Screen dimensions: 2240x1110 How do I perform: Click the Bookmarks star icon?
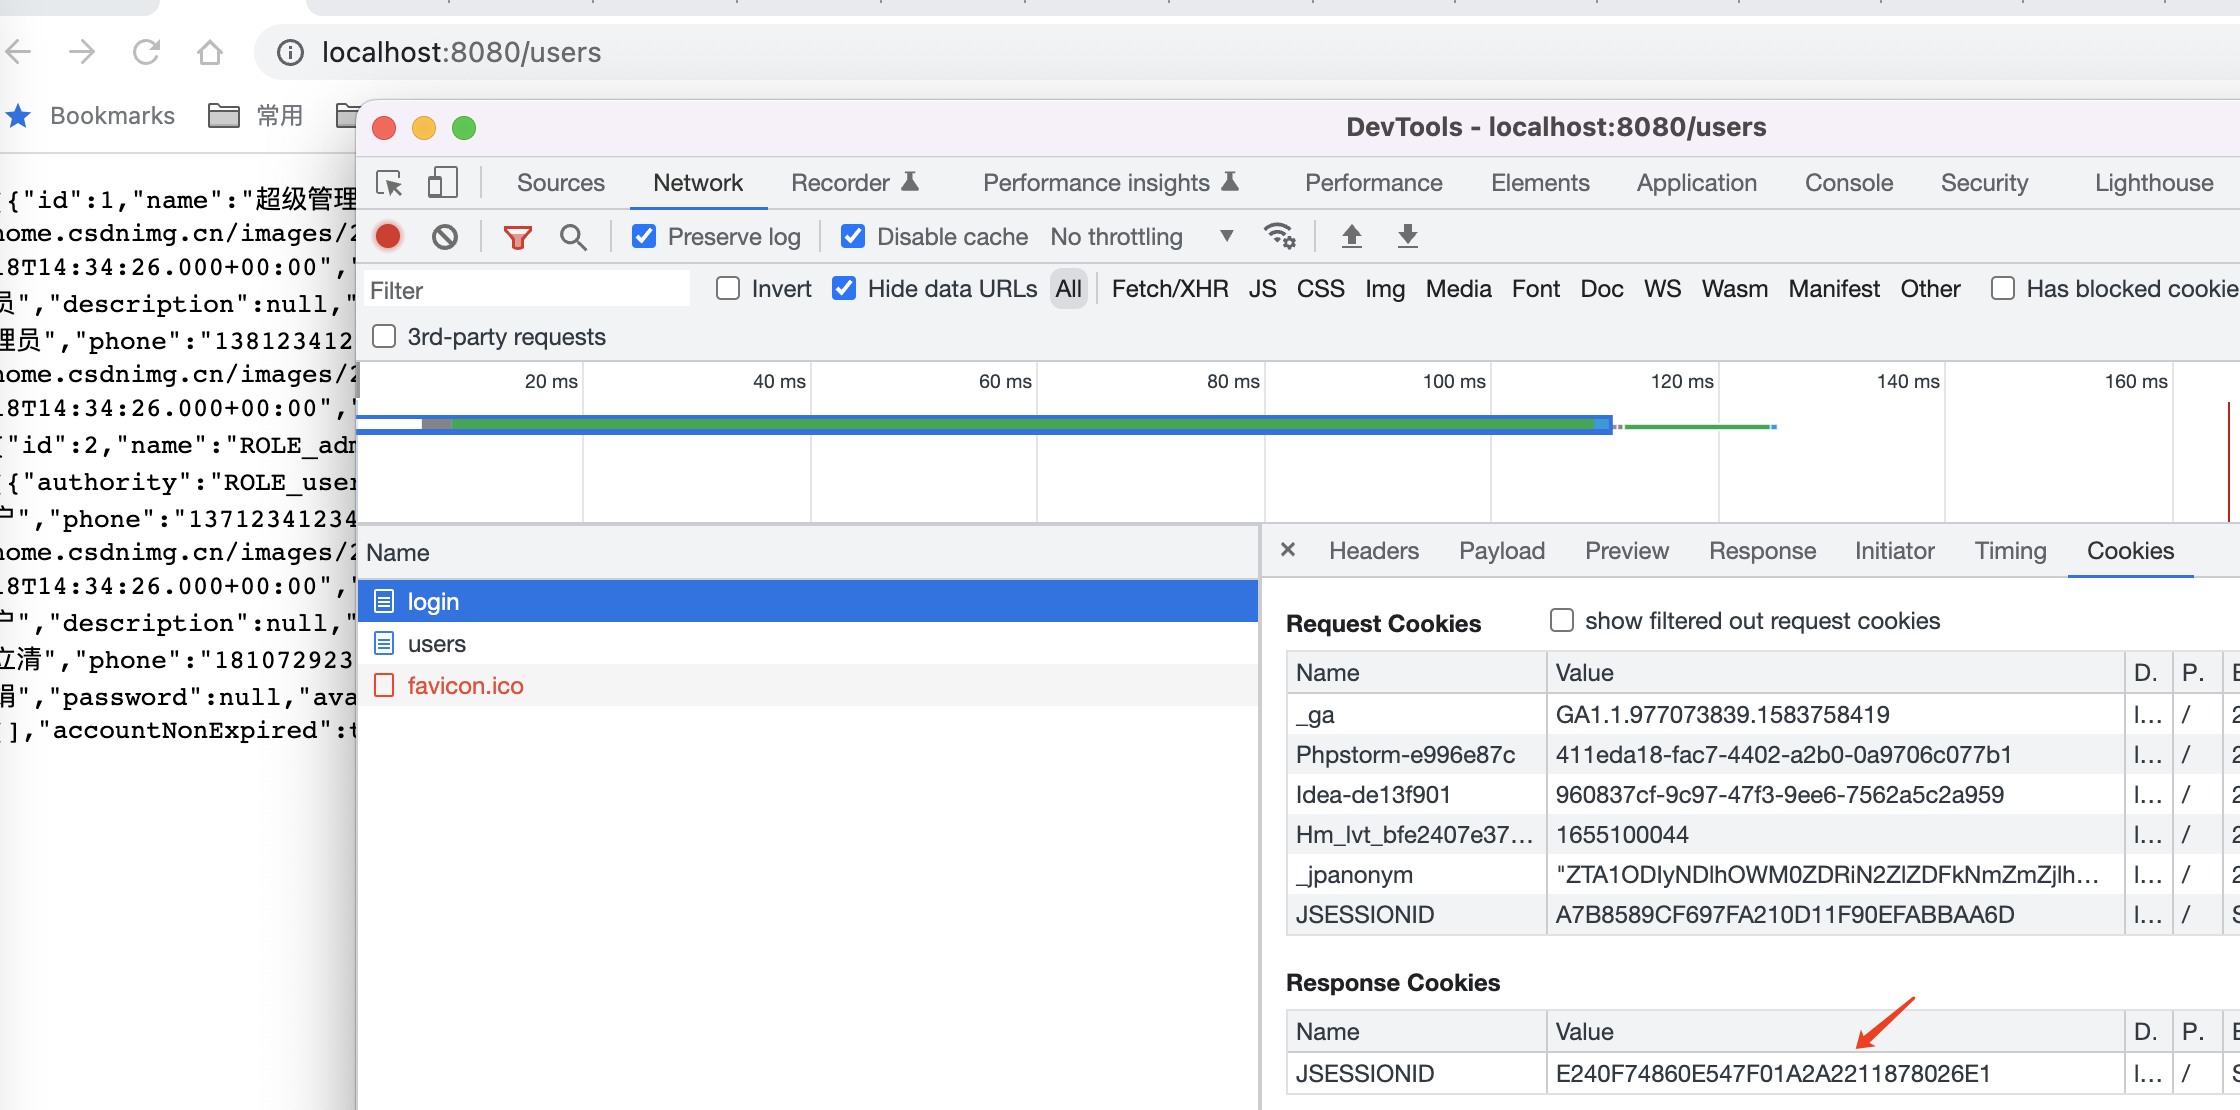pyautogui.click(x=18, y=116)
